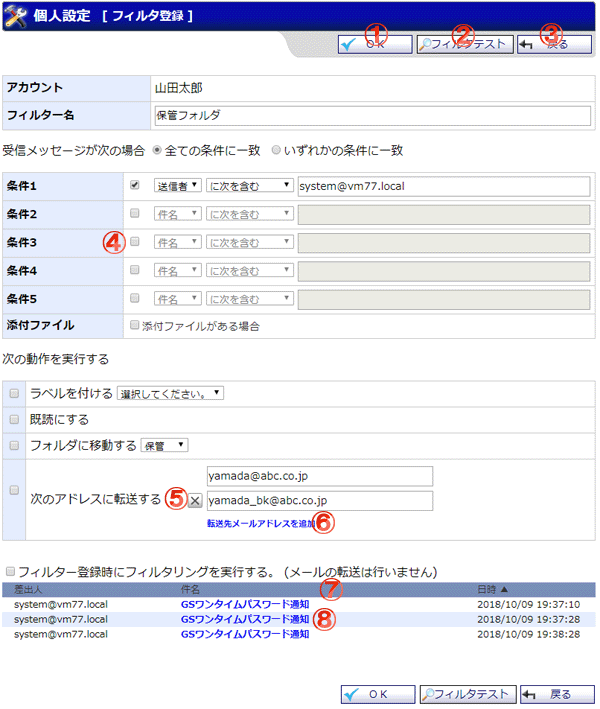Viewport: 600px width, 709px height.
Task: Open 条件1 送信者 field dropdown
Action: [x=178, y=186]
